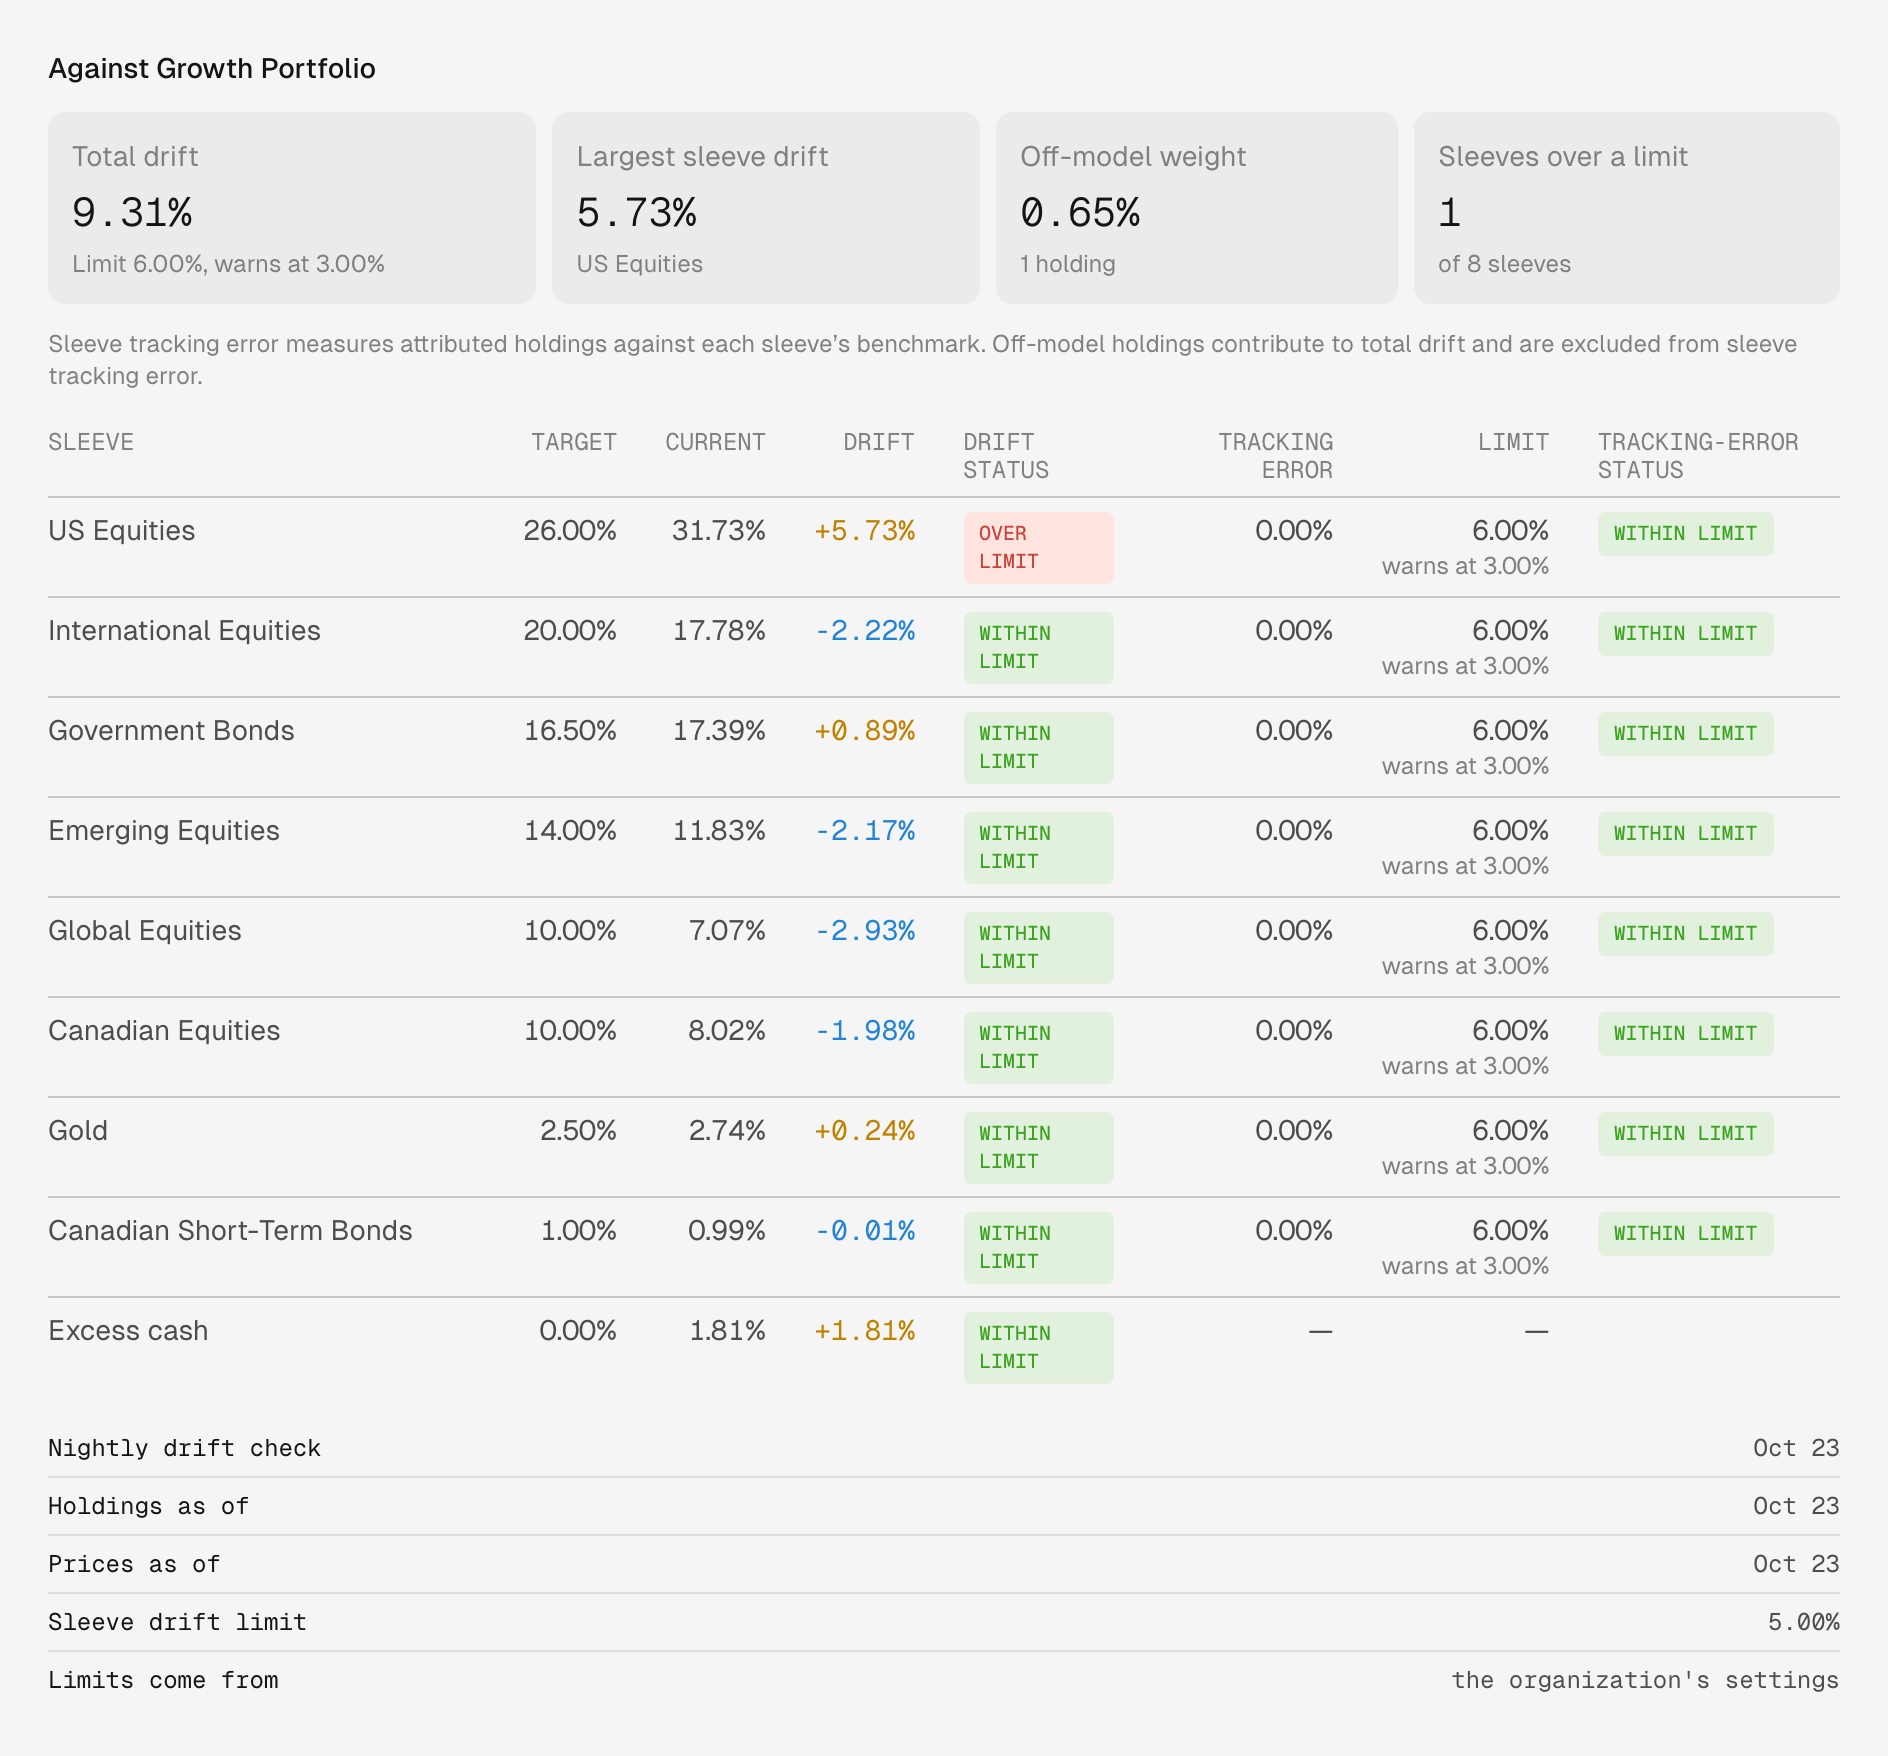This screenshot has width=1888, height=1756.
Task: Click the 'Holdings as of' label
Action: click(148, 1506)
